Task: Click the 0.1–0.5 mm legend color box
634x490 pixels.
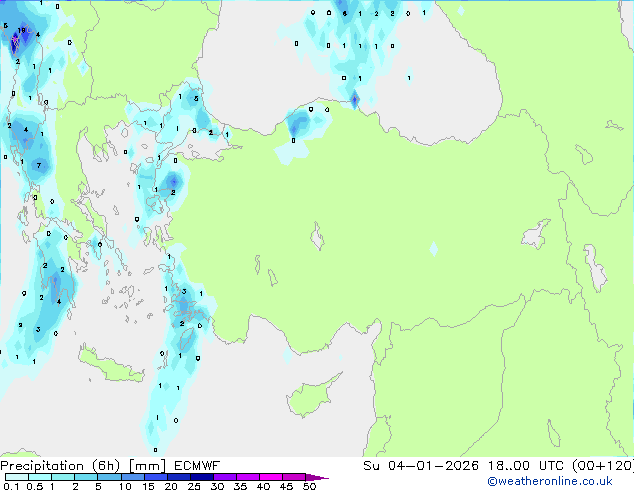Action: (x=17, y=477)
